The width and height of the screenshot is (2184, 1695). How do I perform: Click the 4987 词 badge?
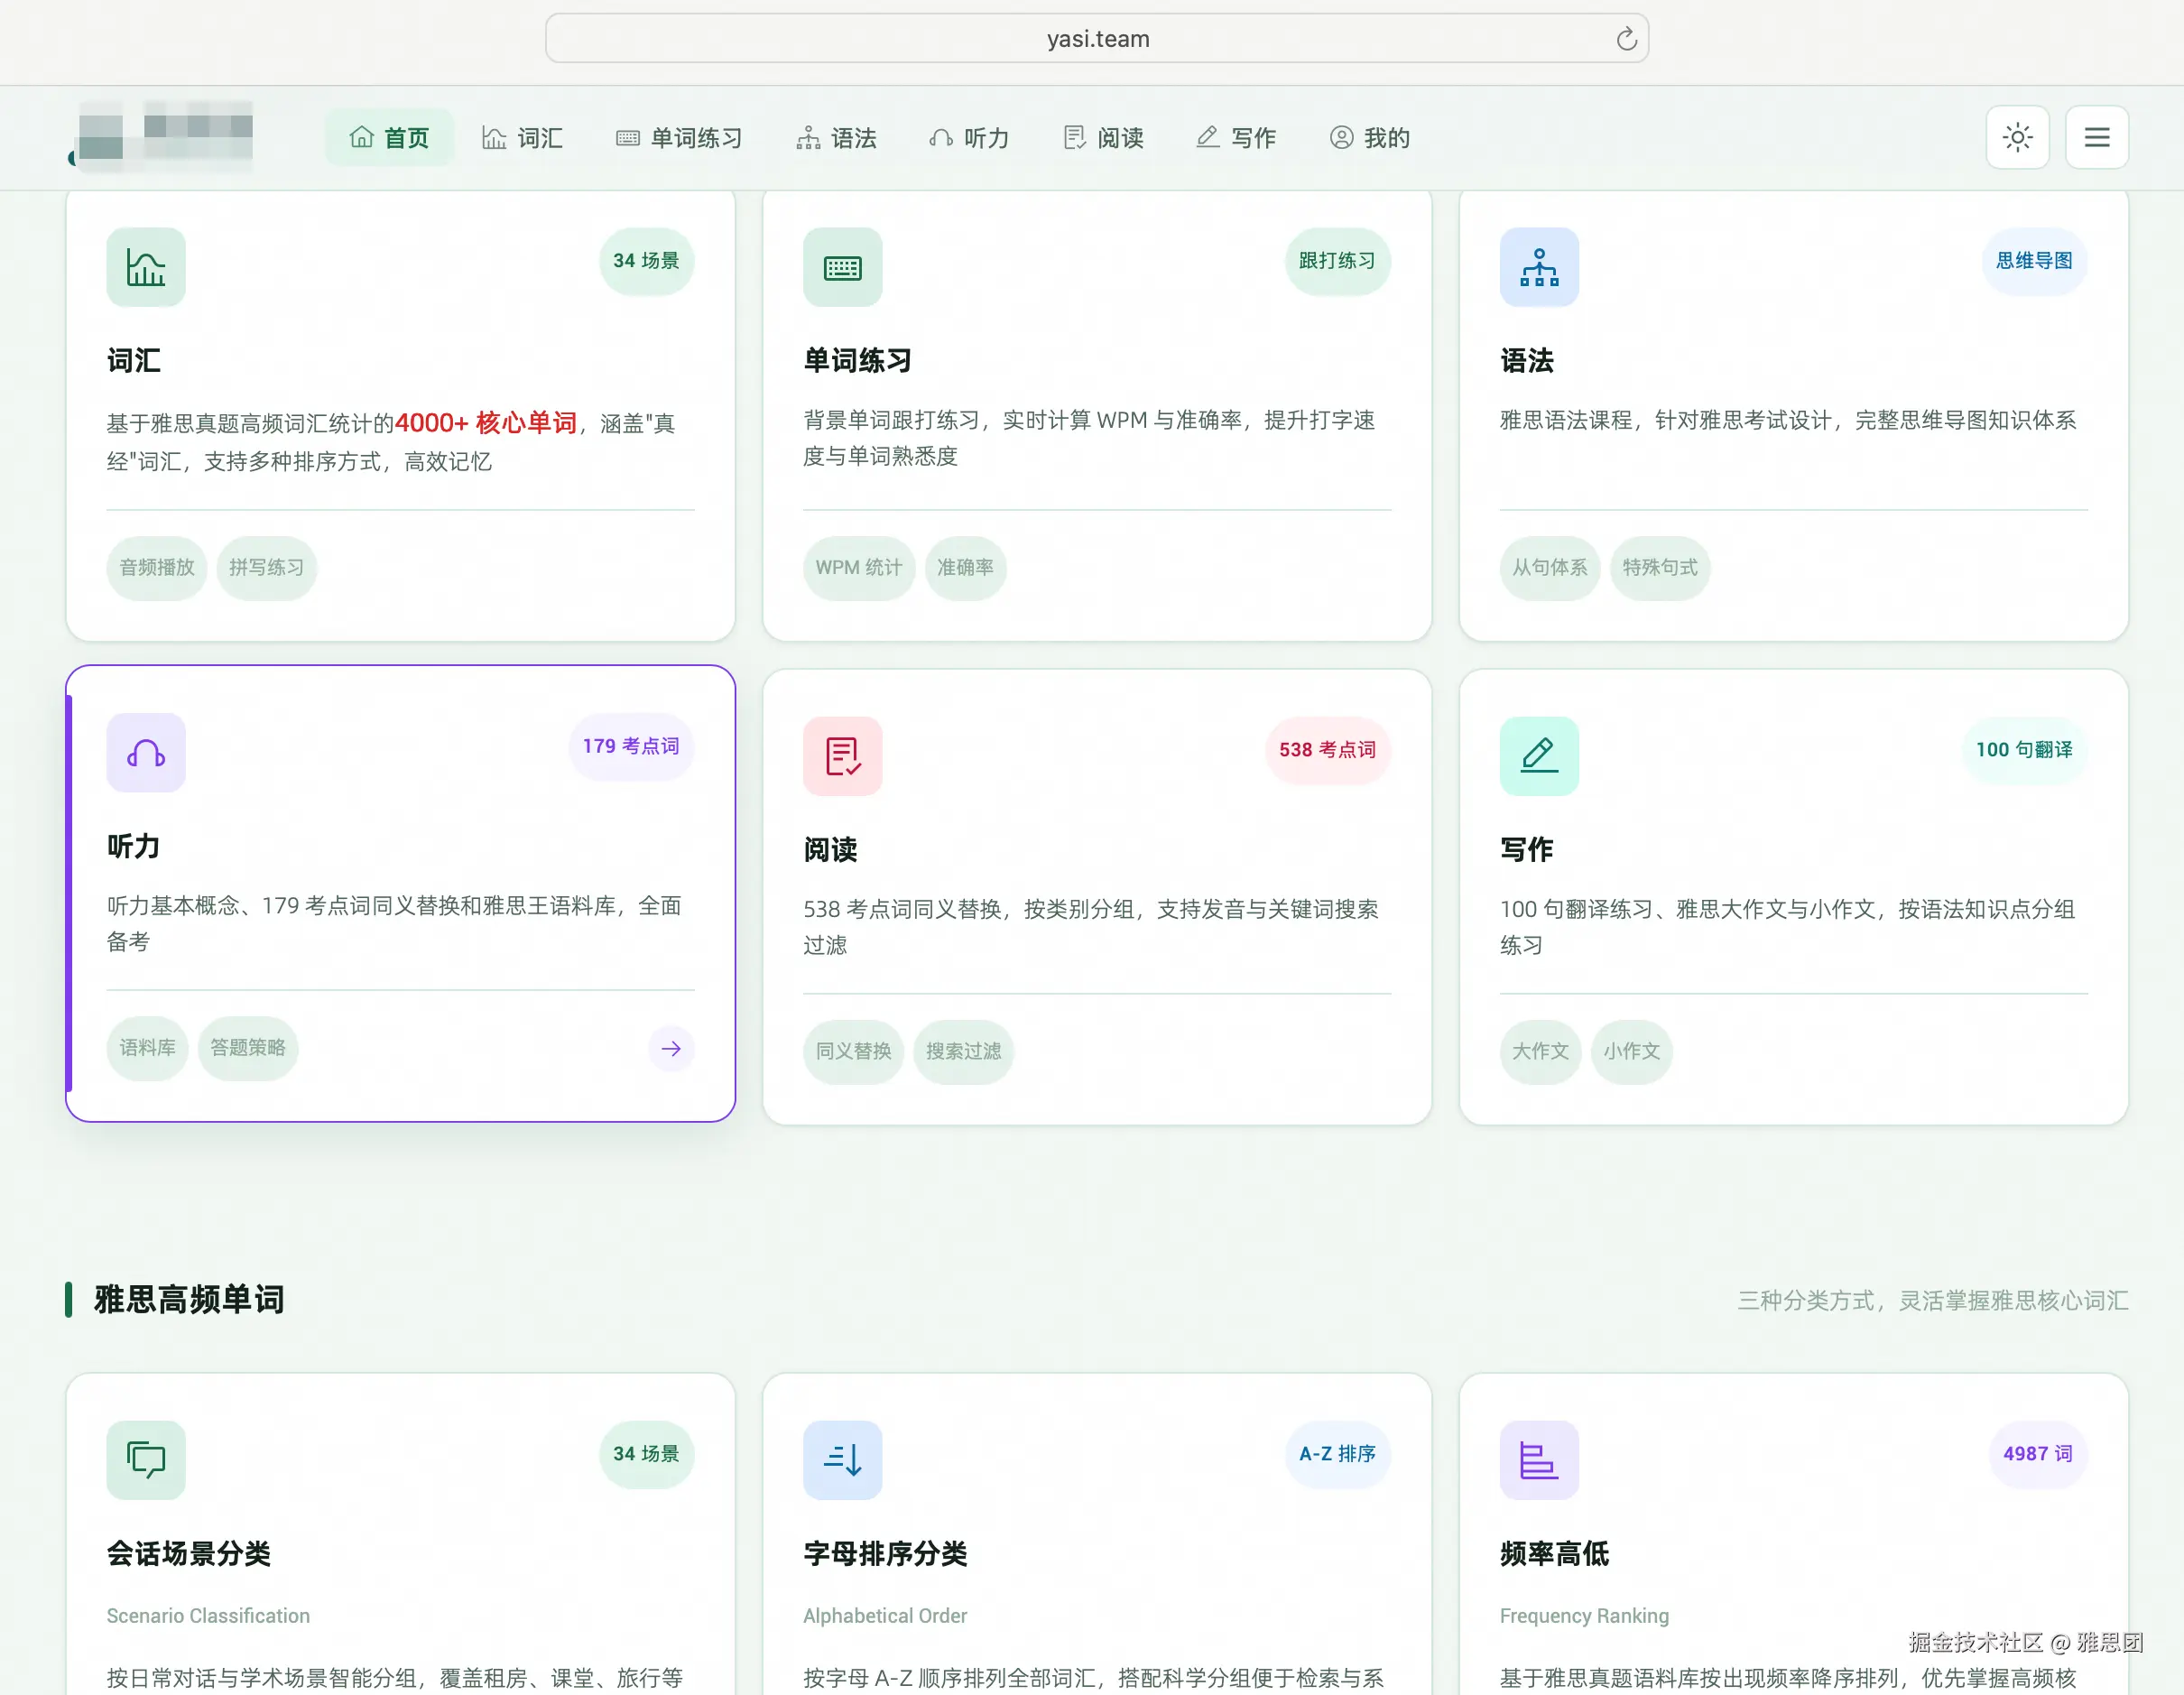pyautogui.click(x=2037, y=1454)
